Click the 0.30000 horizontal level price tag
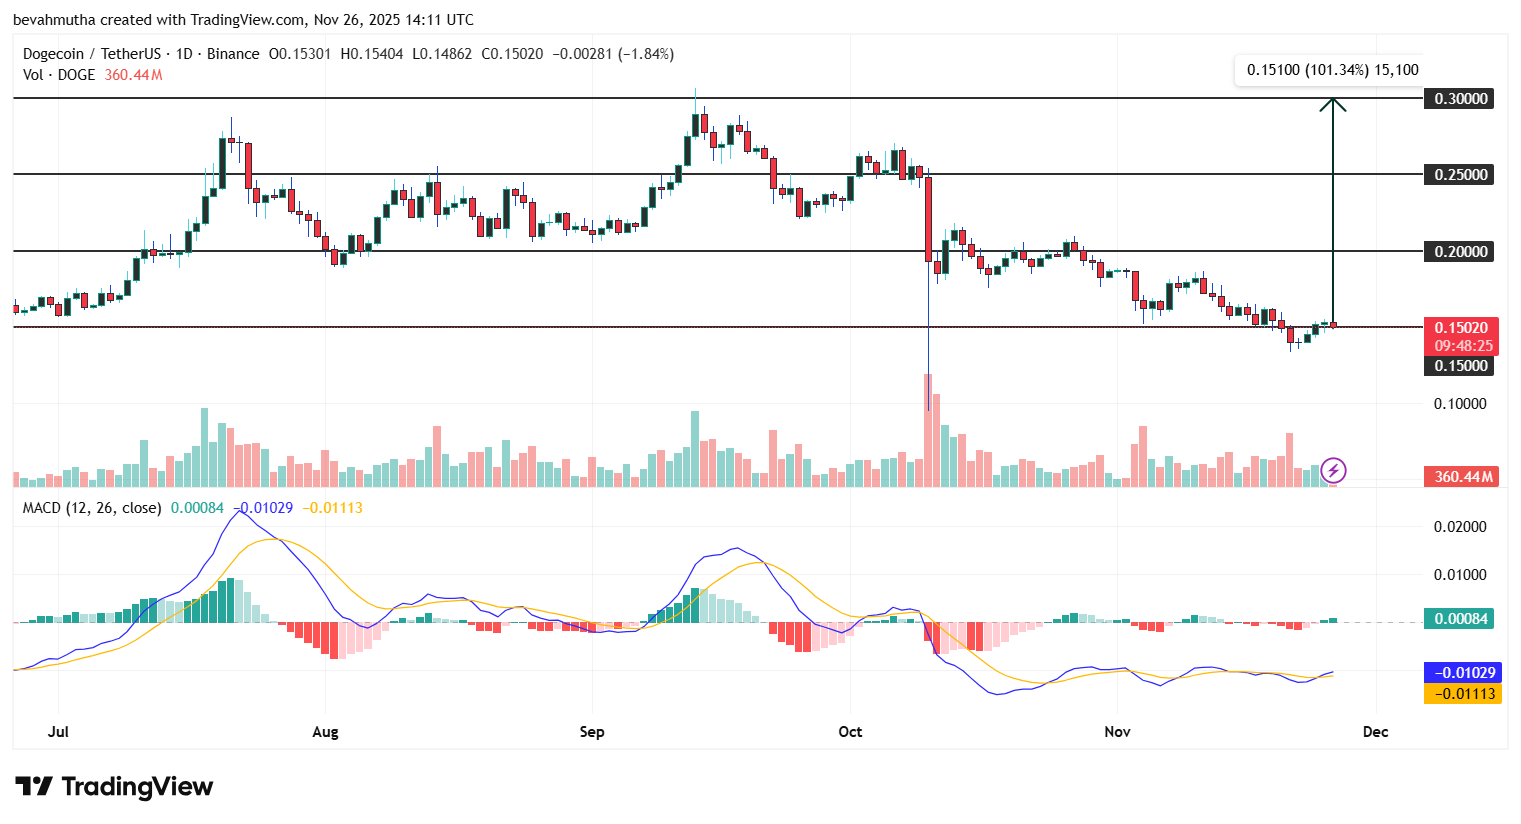This screenshot has height=824, width=1521. coord(1459,98)
